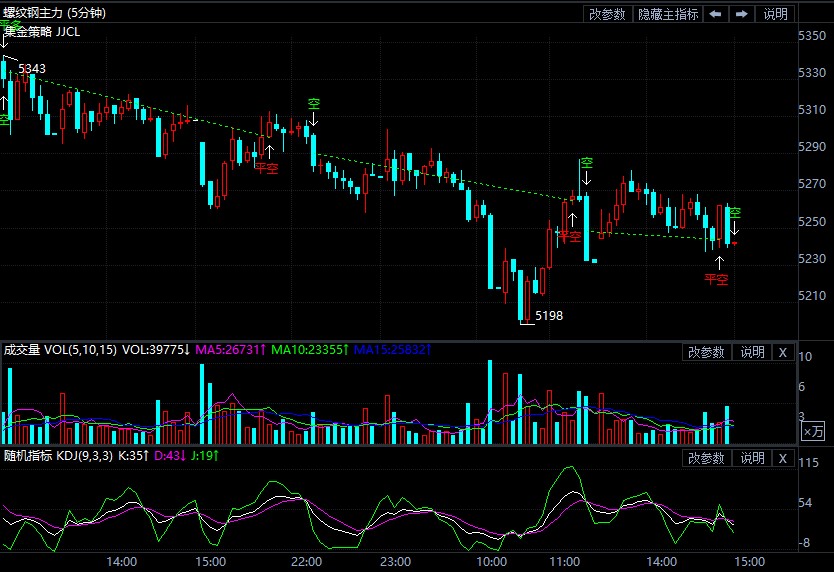Toggle 隐藏主指标 to hide main indicator
Image resolution: width=834 pixels, height=572 pixels.
point(668,14)
